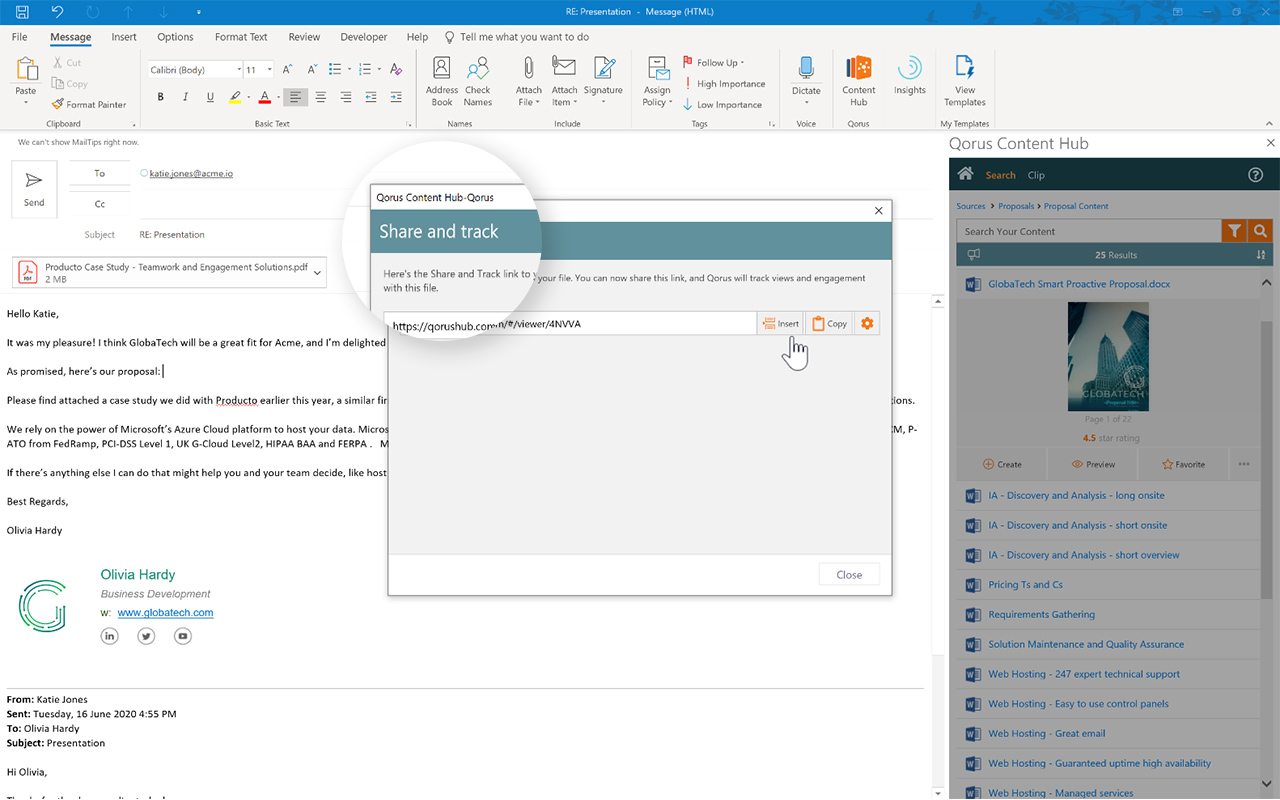The image size is (1280, 800).
Task: Open the Address Book
Action: [x=442, y=81]
